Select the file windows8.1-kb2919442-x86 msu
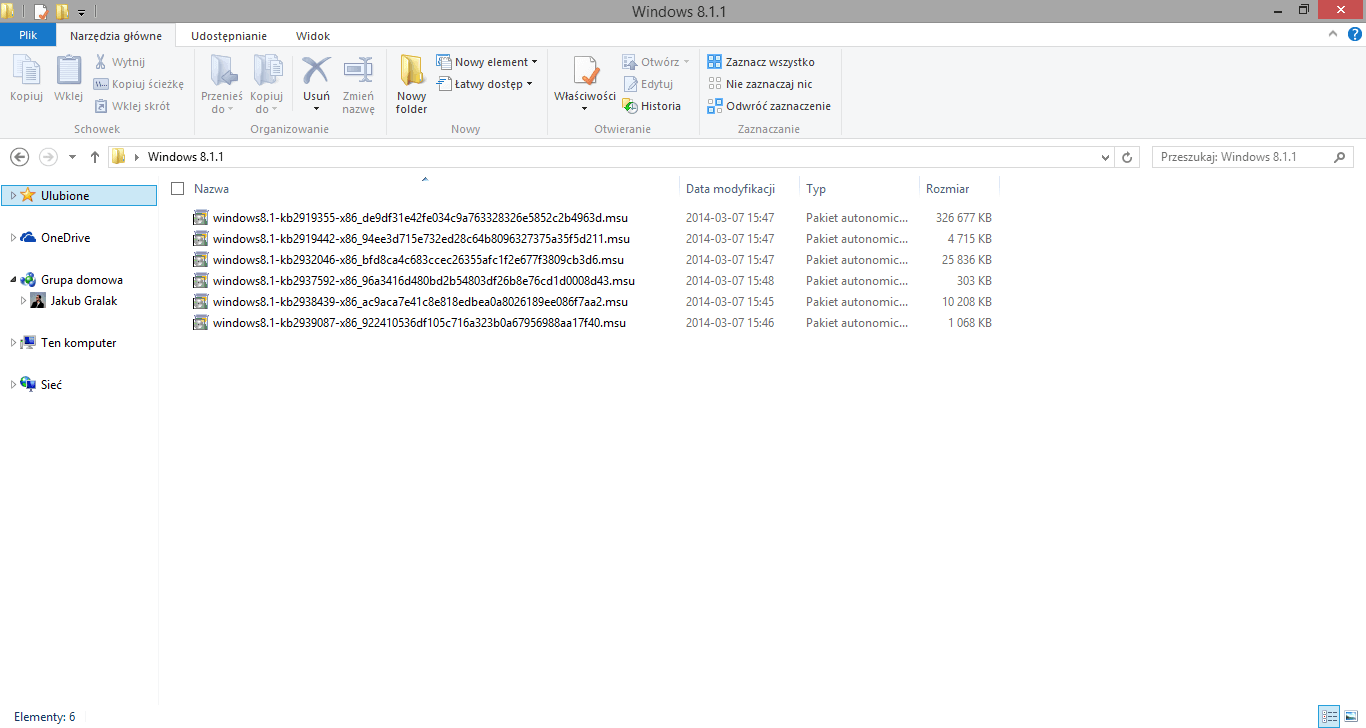Screen dimensions: 1366x728 (421, 238)
